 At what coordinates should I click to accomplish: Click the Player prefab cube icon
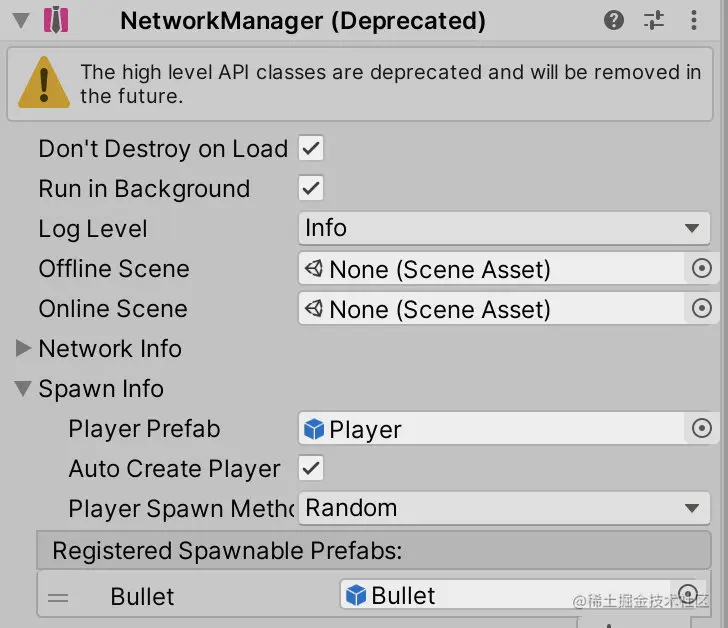click(314, 429)
